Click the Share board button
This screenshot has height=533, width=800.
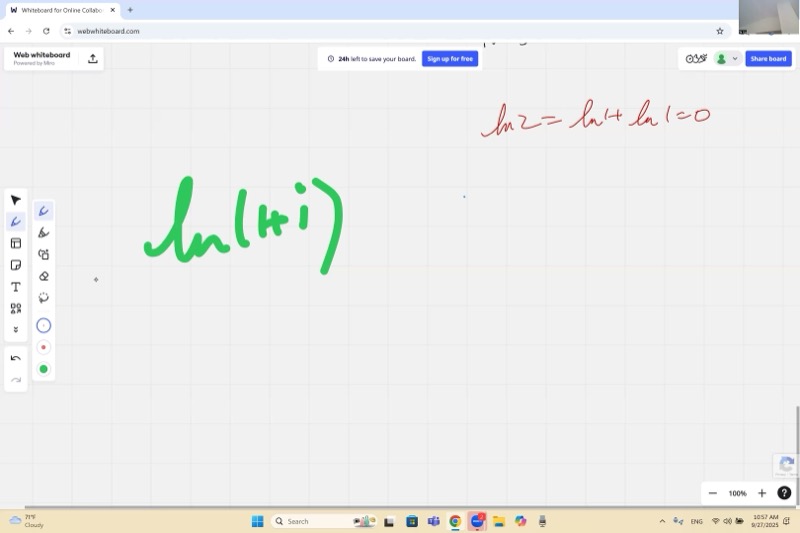coord(768,59)
